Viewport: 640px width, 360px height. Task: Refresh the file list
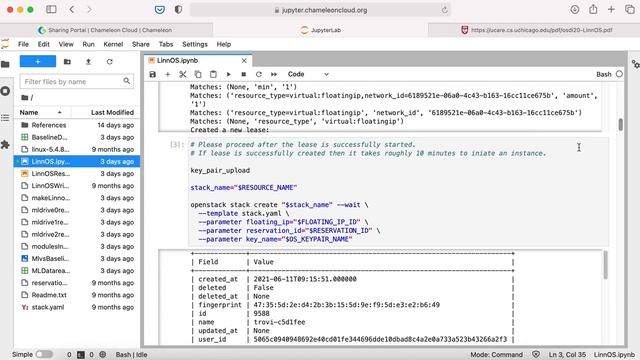point(109,62)
